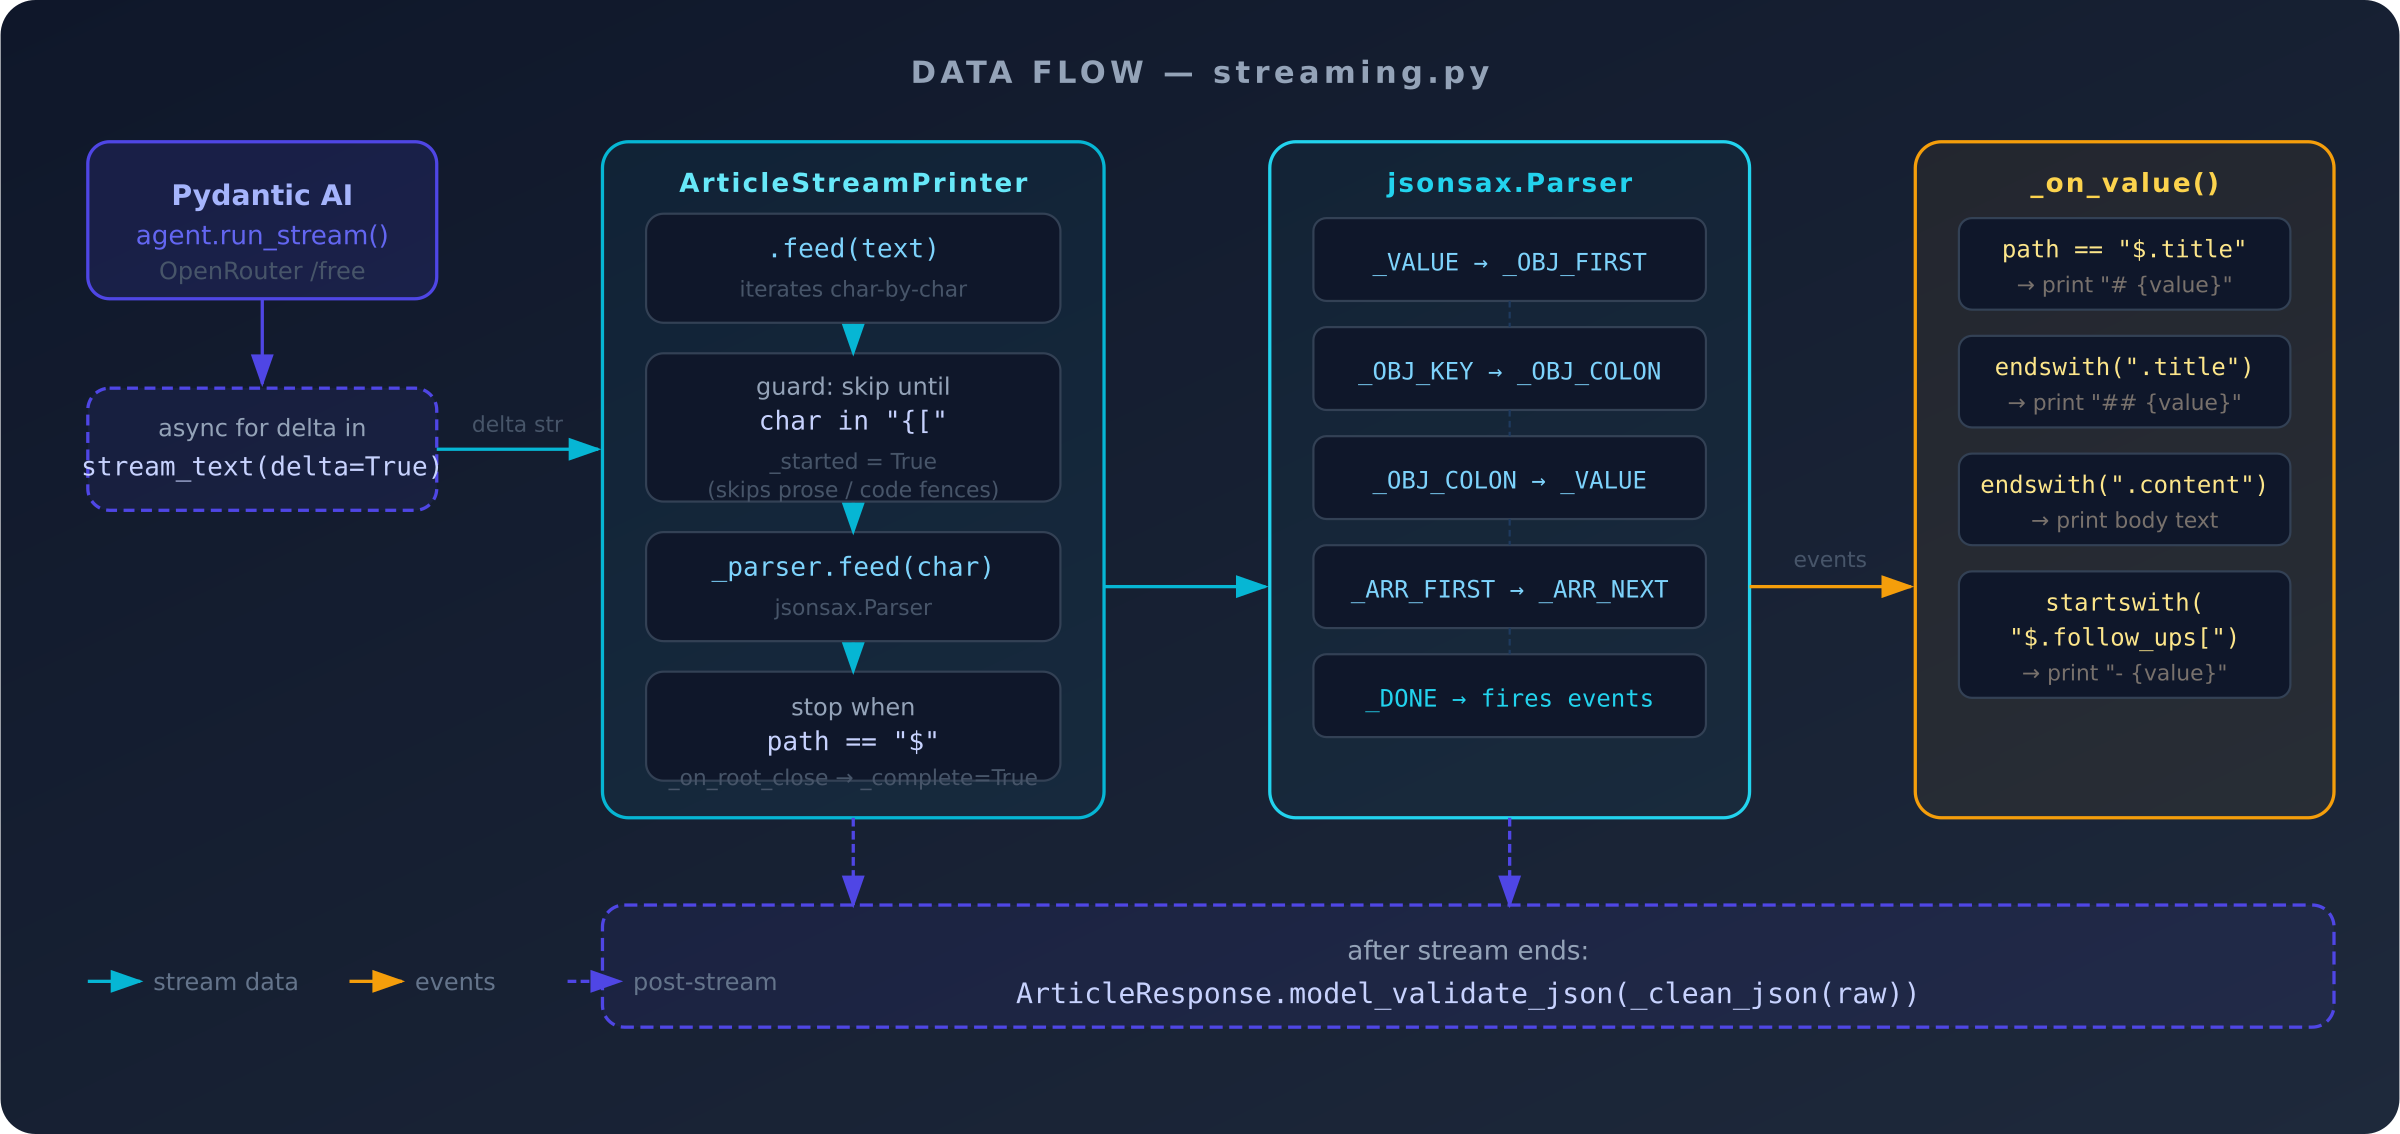Select the 'endswith(".title")' rule box
This screenshot has height=1134, width=2400.
click(x=2125, y=382)
